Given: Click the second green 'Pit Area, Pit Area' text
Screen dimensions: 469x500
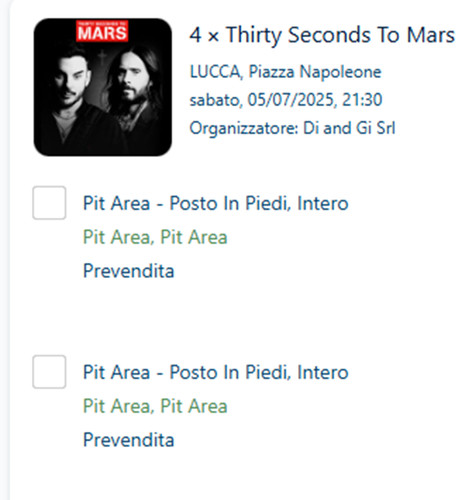Looking at the screenshot, I should pyautogui.click(x=155, y=406).
